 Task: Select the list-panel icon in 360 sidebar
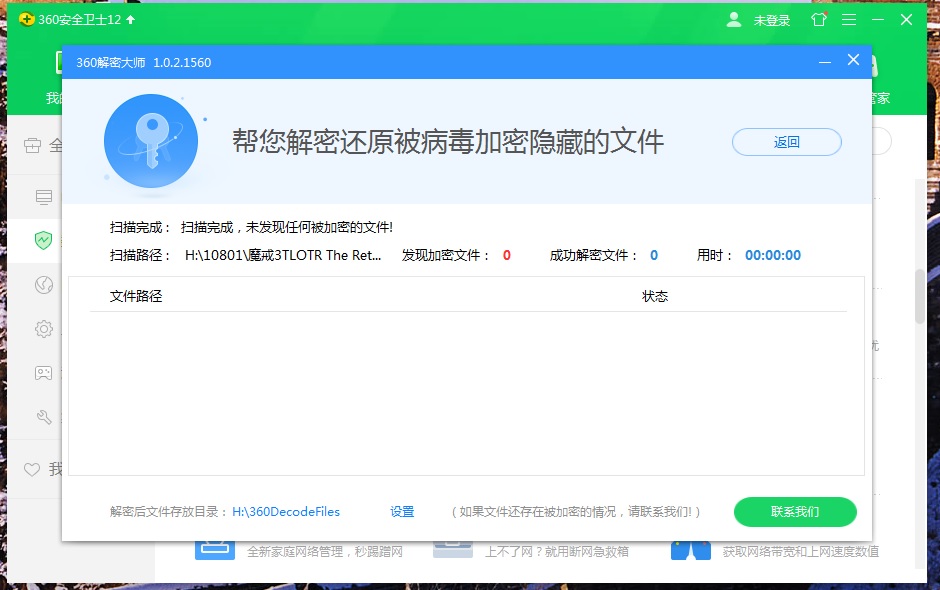[x=44, y=197]
